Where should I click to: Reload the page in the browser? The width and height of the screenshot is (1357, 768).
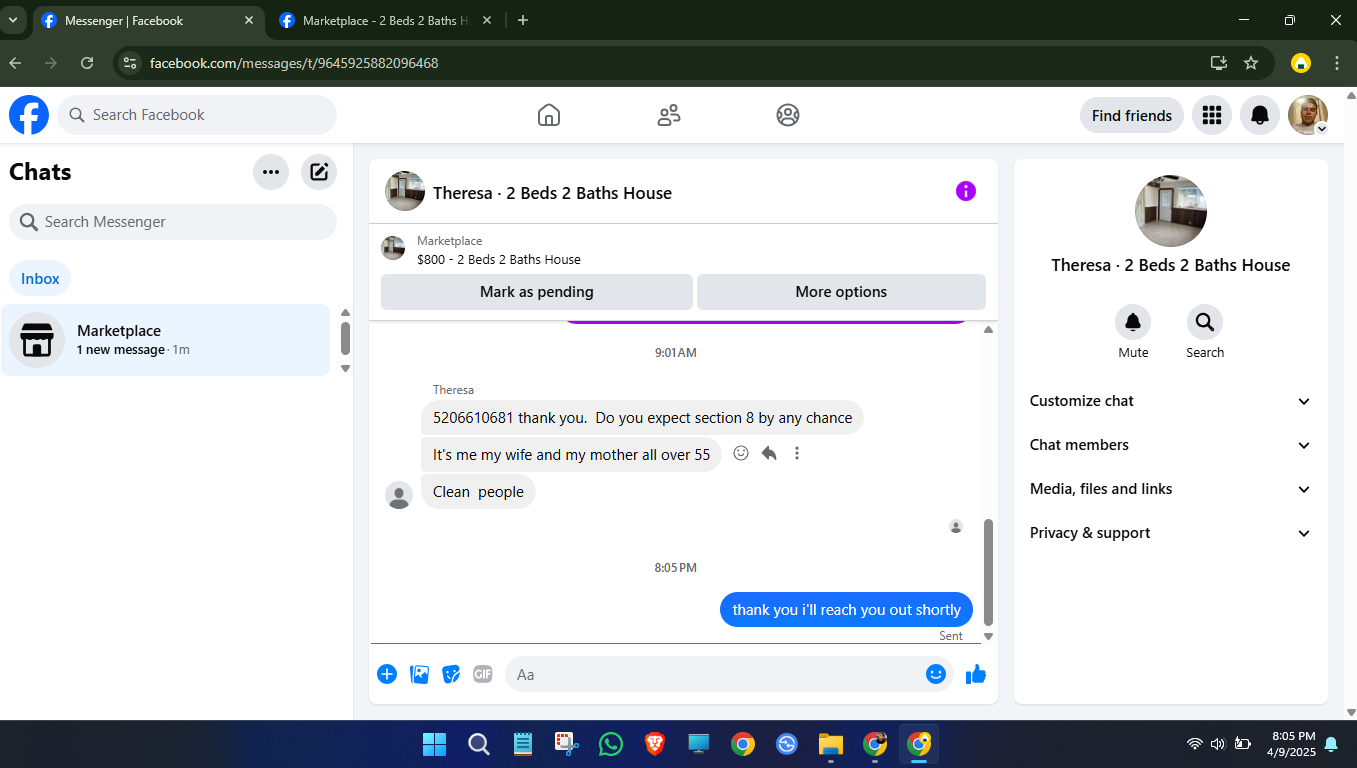(x=87, y=63)
